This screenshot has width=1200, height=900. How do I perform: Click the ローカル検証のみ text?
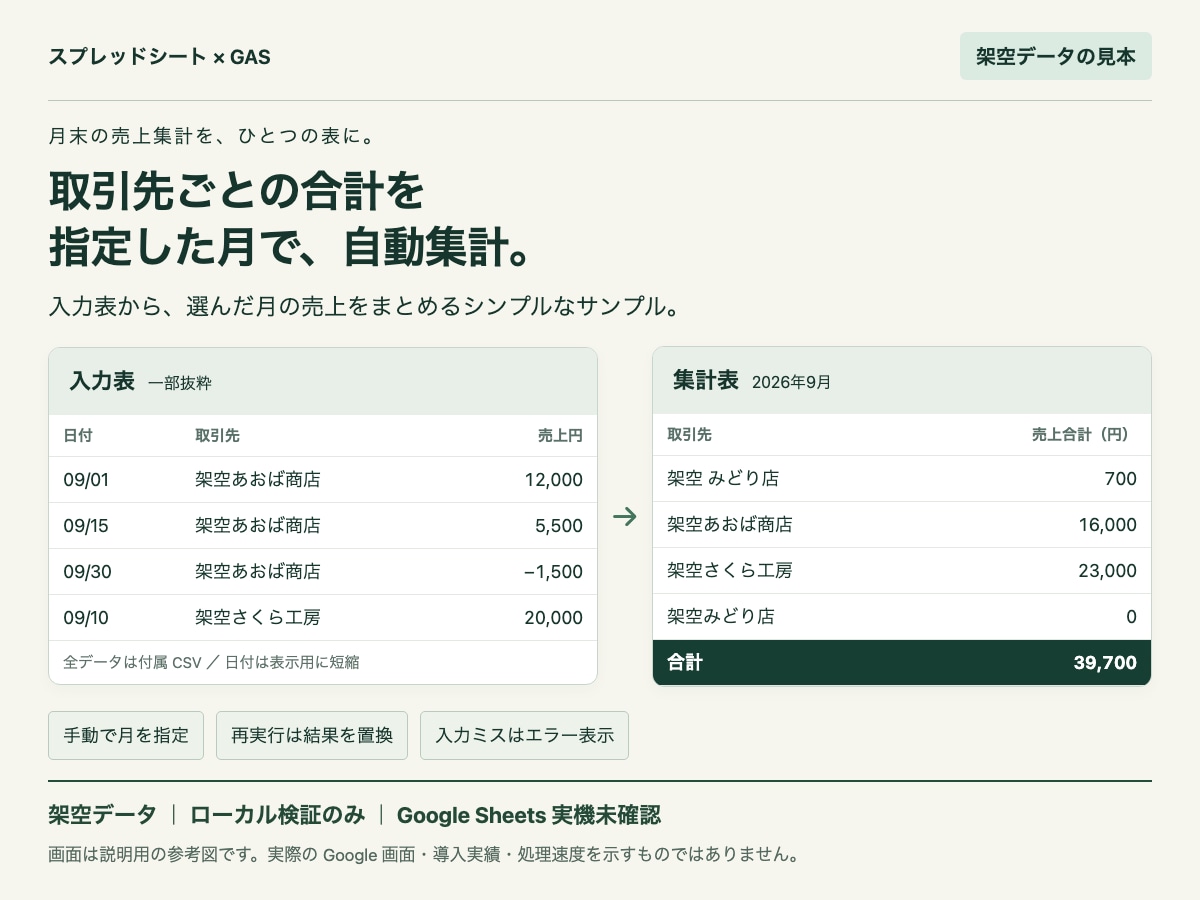tap(277, 815)
